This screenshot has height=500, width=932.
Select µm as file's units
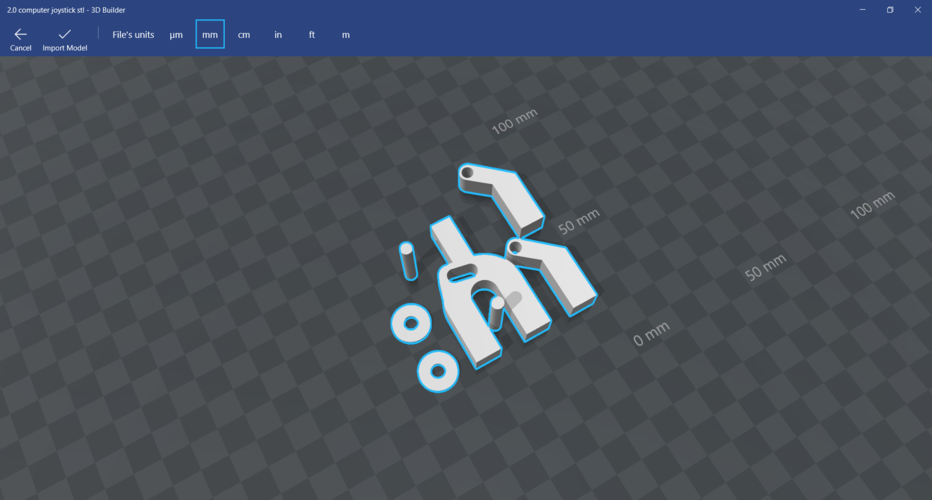coord(176,34)
